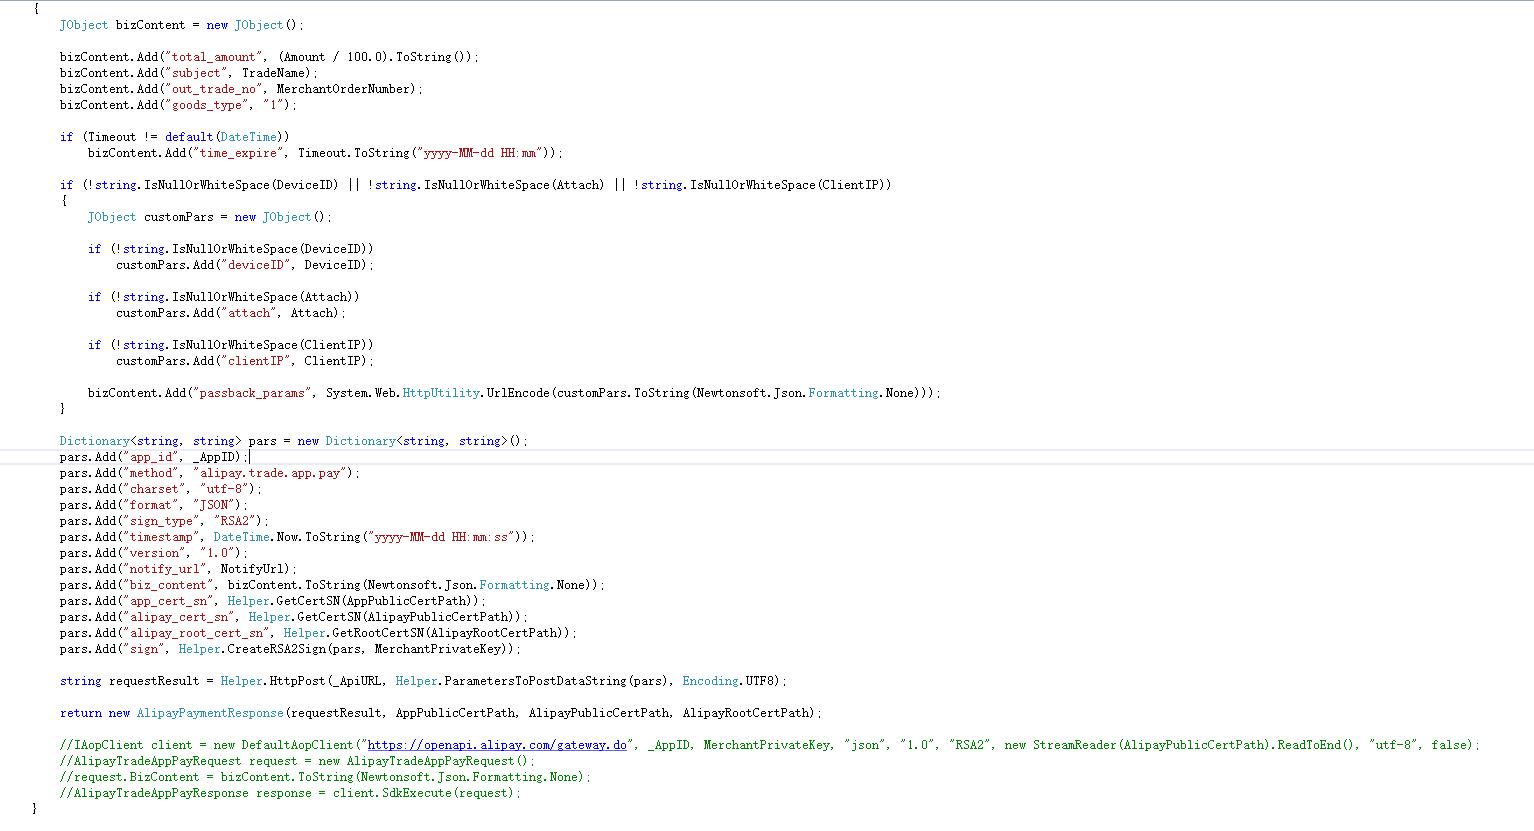Click the commented request.BizContent line
Screen dimensions: 1534x831
pyautogui.click(x=325, y=777)
